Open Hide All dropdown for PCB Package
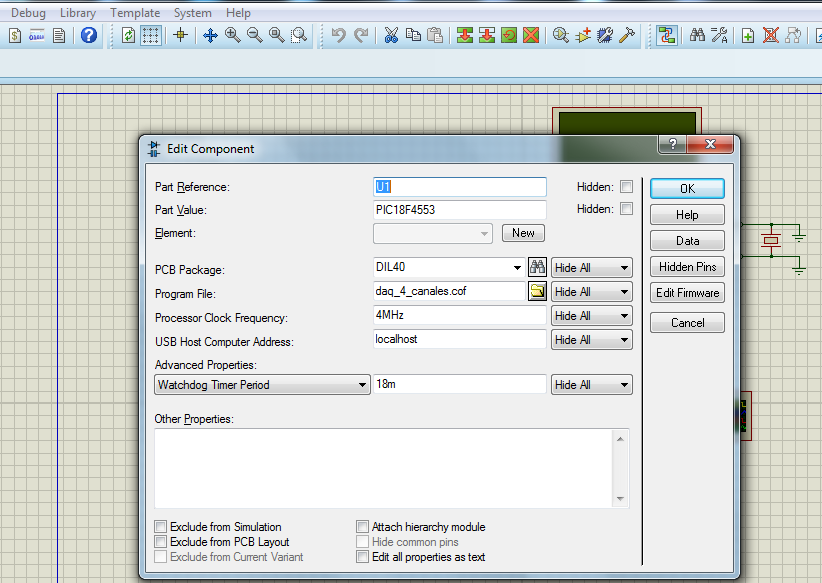 [x=591, y=267]
